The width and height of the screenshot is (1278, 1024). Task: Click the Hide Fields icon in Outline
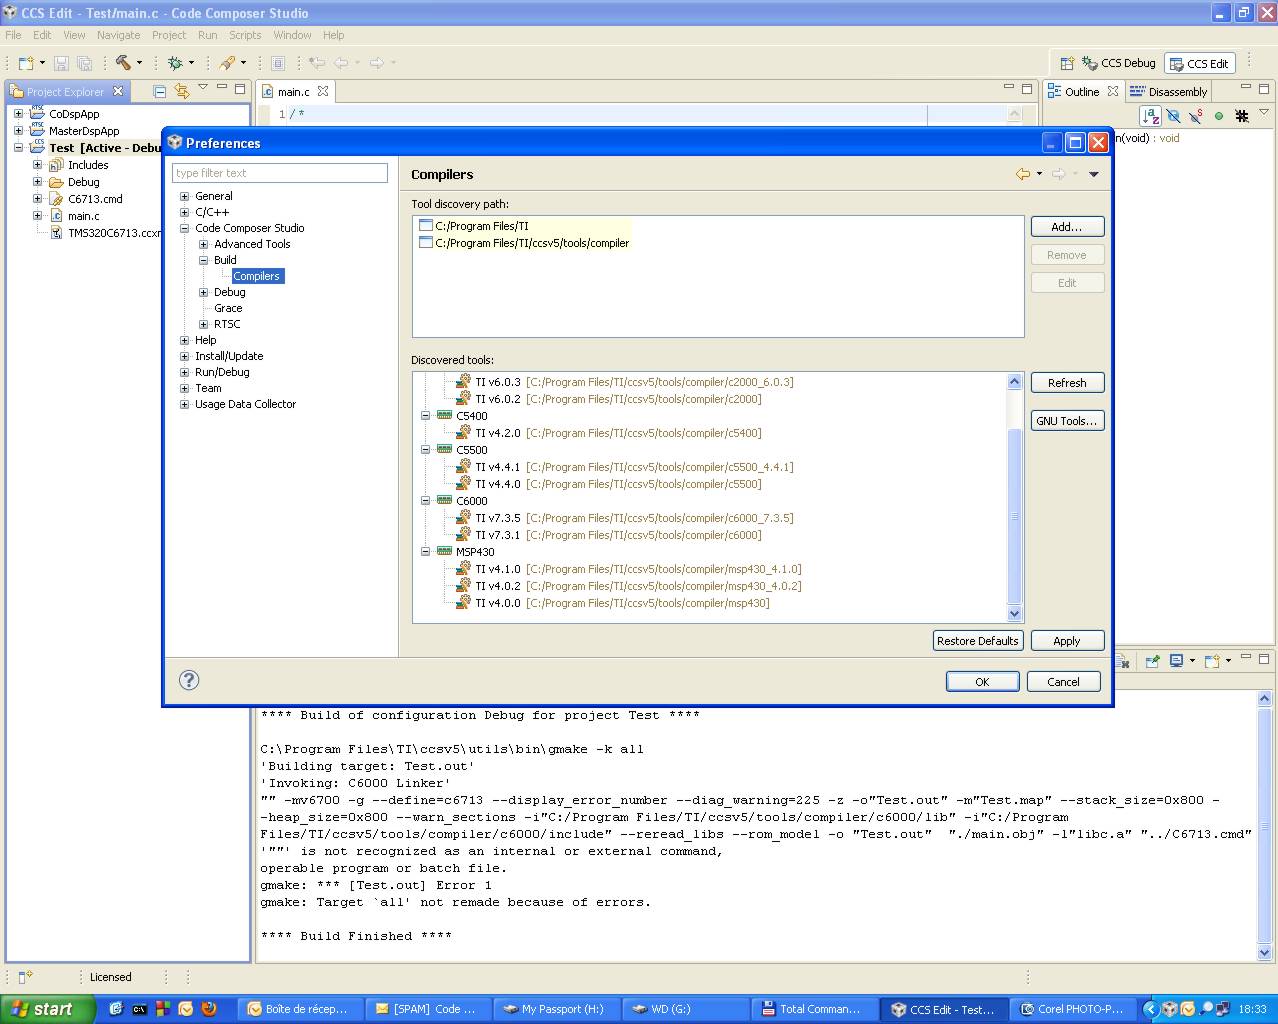tap(1173, 116)
